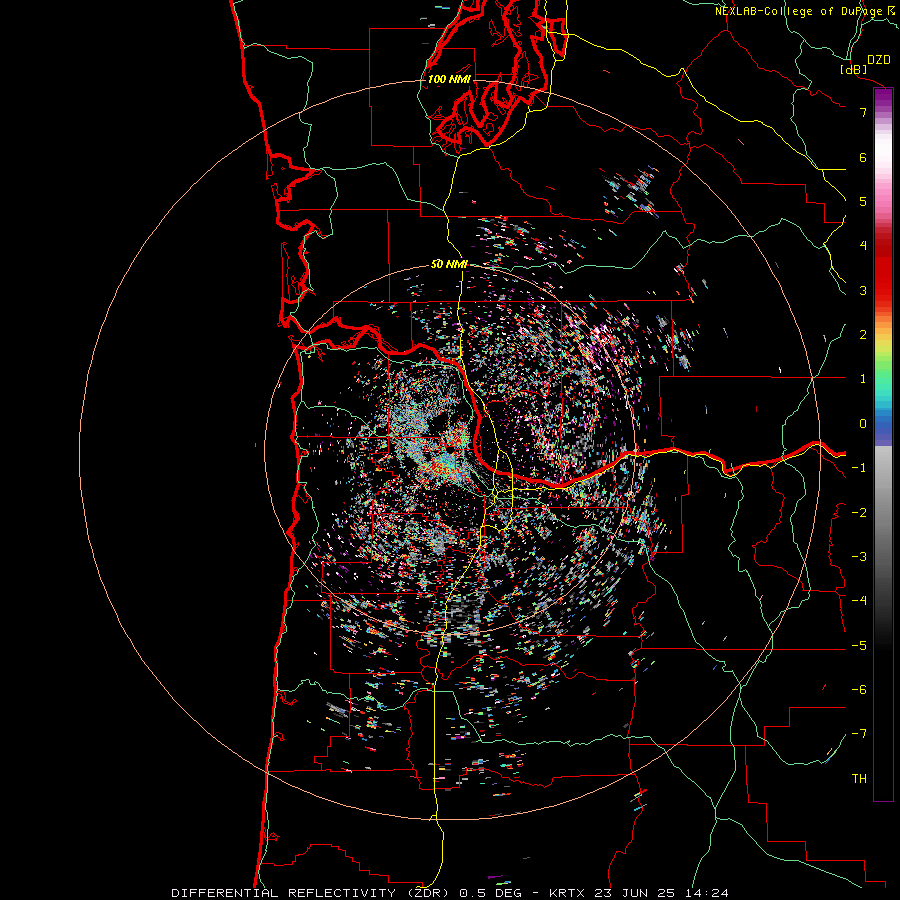Click the "NEXLAB-College of DuPage" credit text
The image size is (900, 900).
click(x=799, y=11)
